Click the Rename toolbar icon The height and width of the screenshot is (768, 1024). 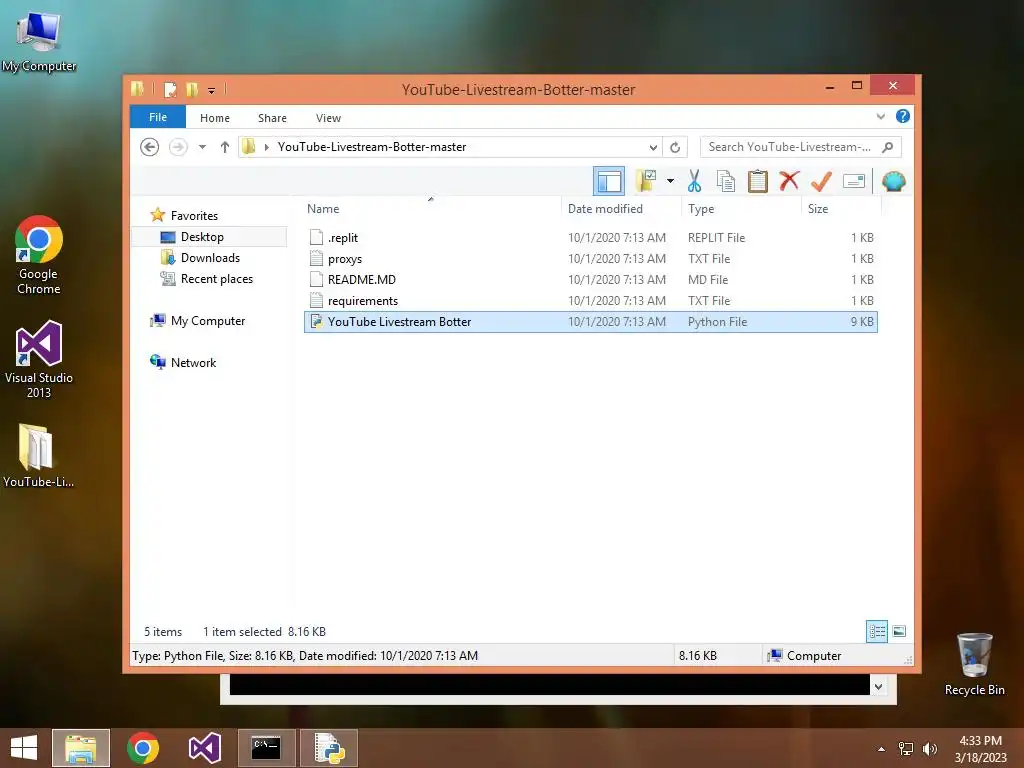click(854, 181)
